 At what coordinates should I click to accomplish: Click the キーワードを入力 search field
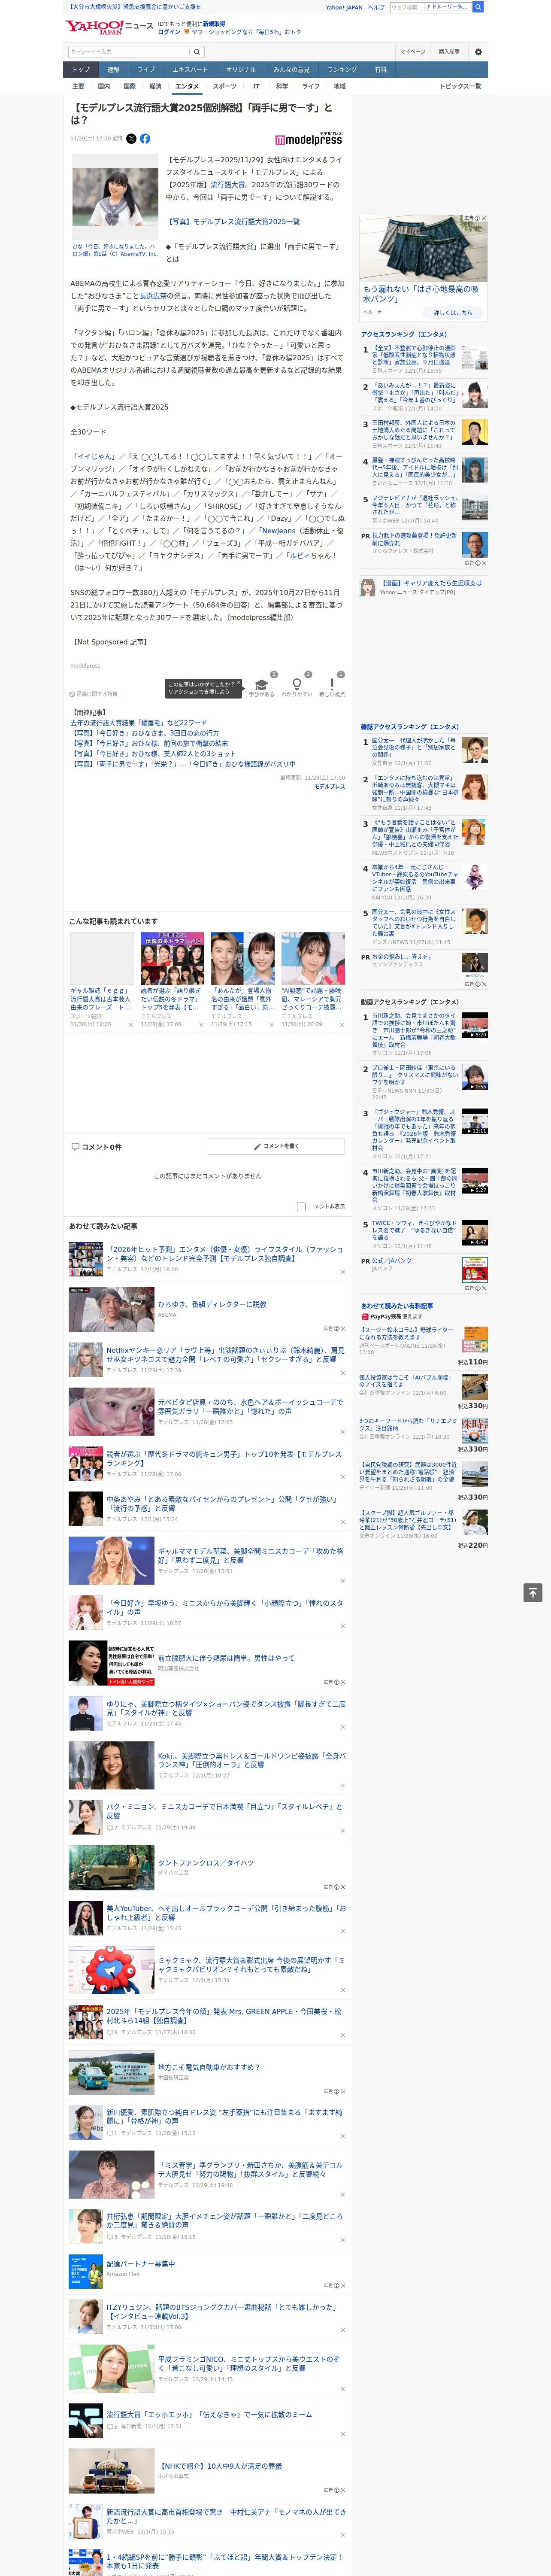pos(129,52)
